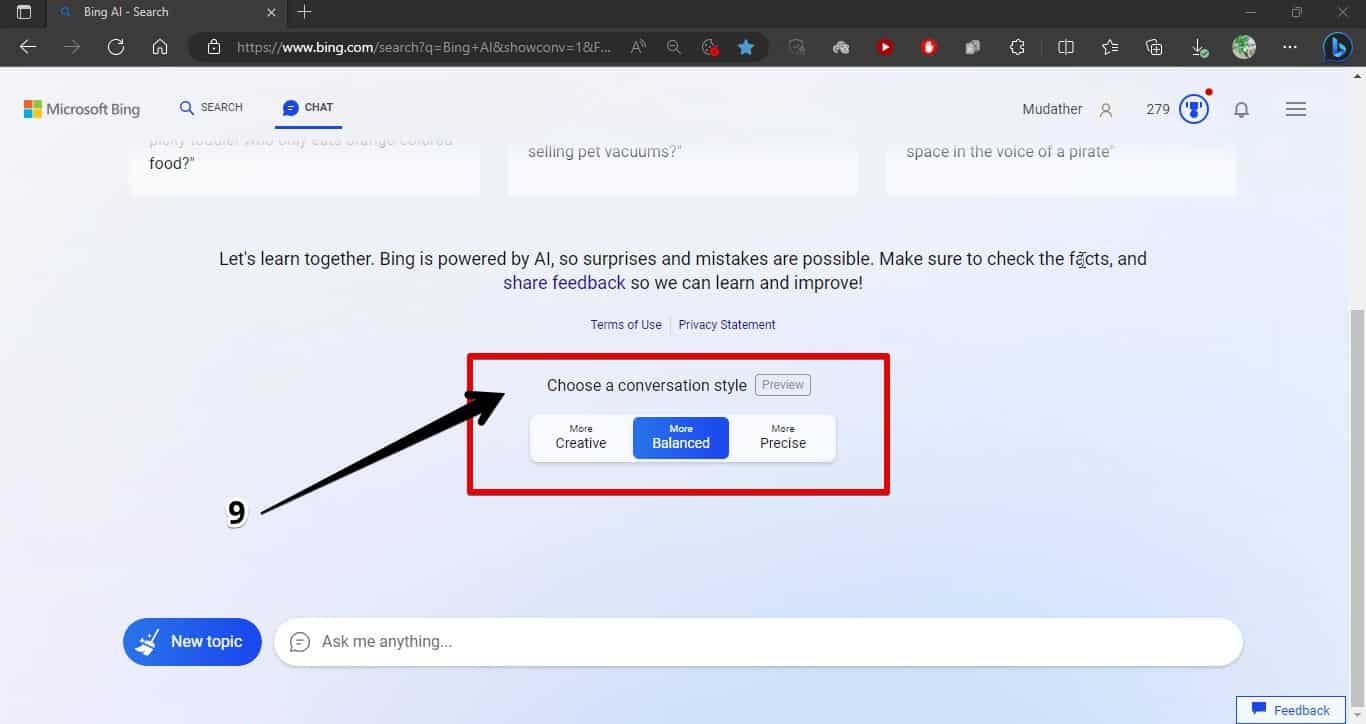This screenshot has width=1366, height=724.
Task: Open the Terms of Use link
Action: [x=626, y=325]
